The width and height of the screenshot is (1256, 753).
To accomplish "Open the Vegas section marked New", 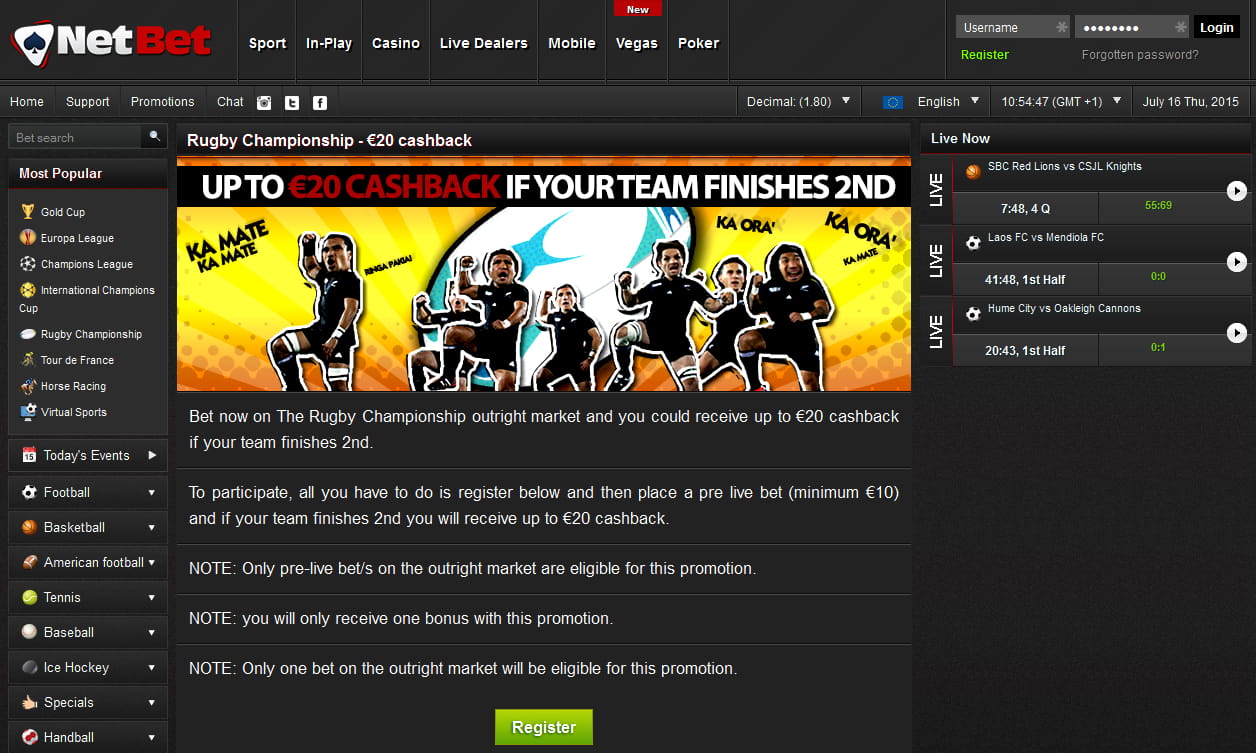I will (x=637, y=43).
